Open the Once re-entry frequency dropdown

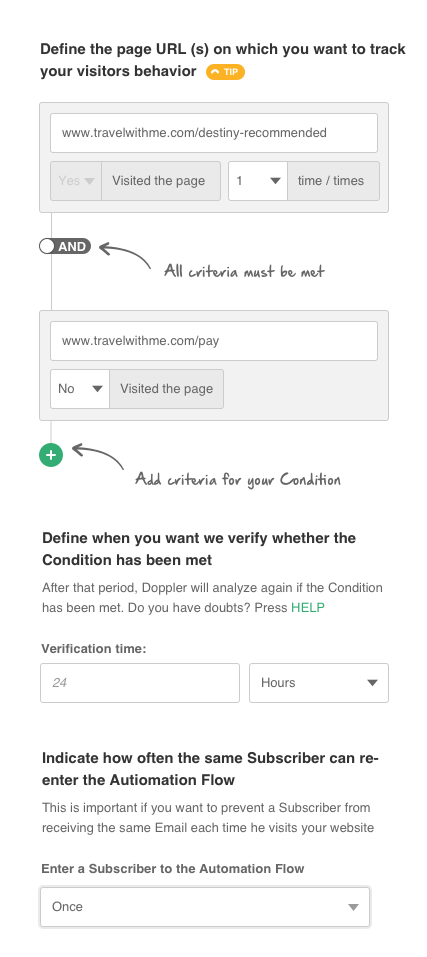click(x=205, y=907)
